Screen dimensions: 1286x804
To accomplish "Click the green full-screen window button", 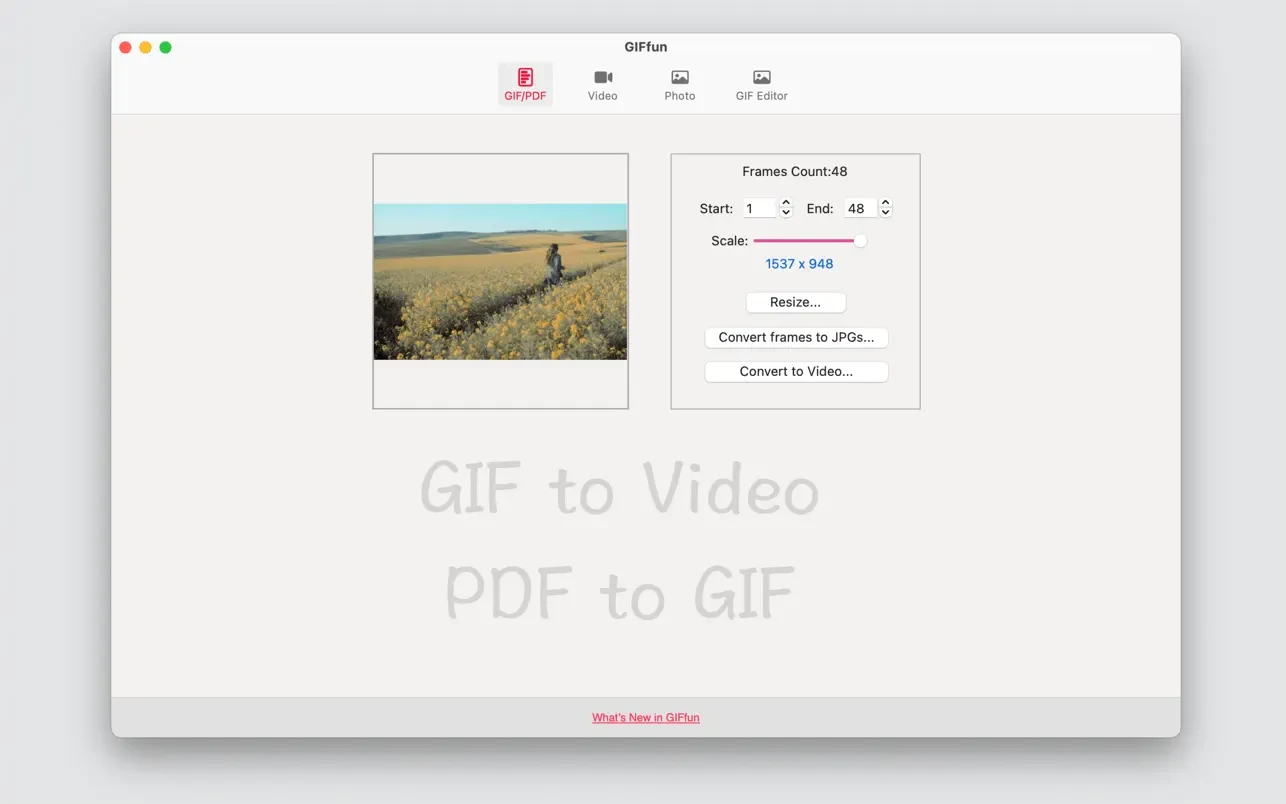I will pyautogui.click(x=165, y=47).
